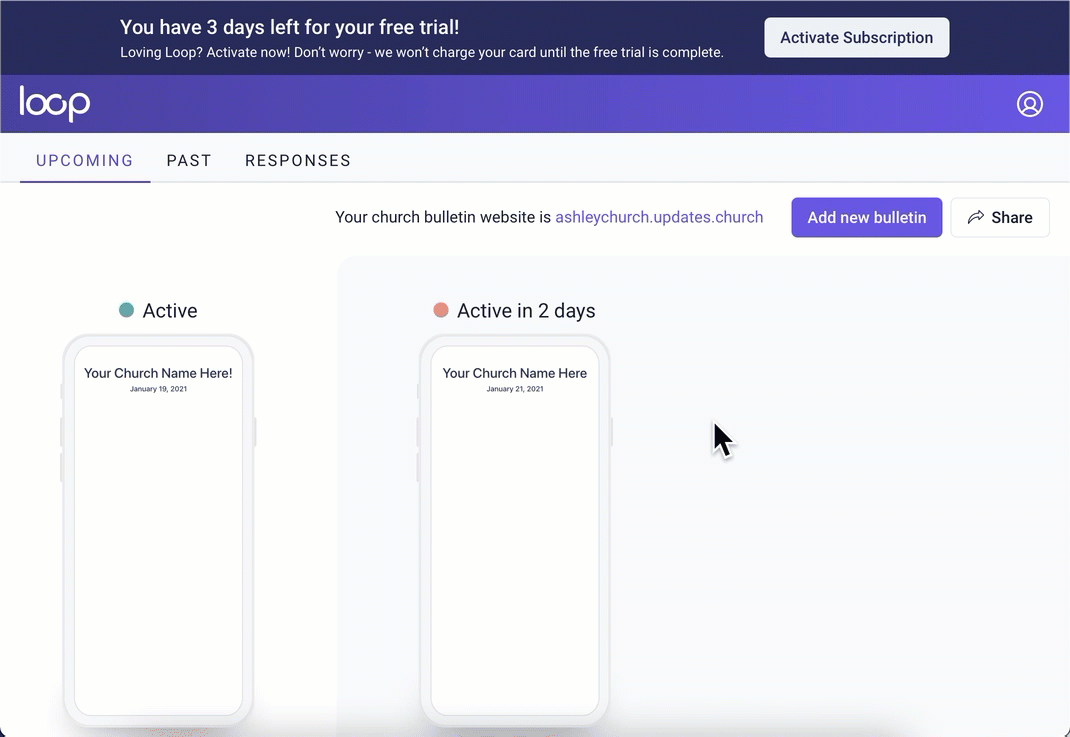Click the Loop logo

(x=55, y=104)
